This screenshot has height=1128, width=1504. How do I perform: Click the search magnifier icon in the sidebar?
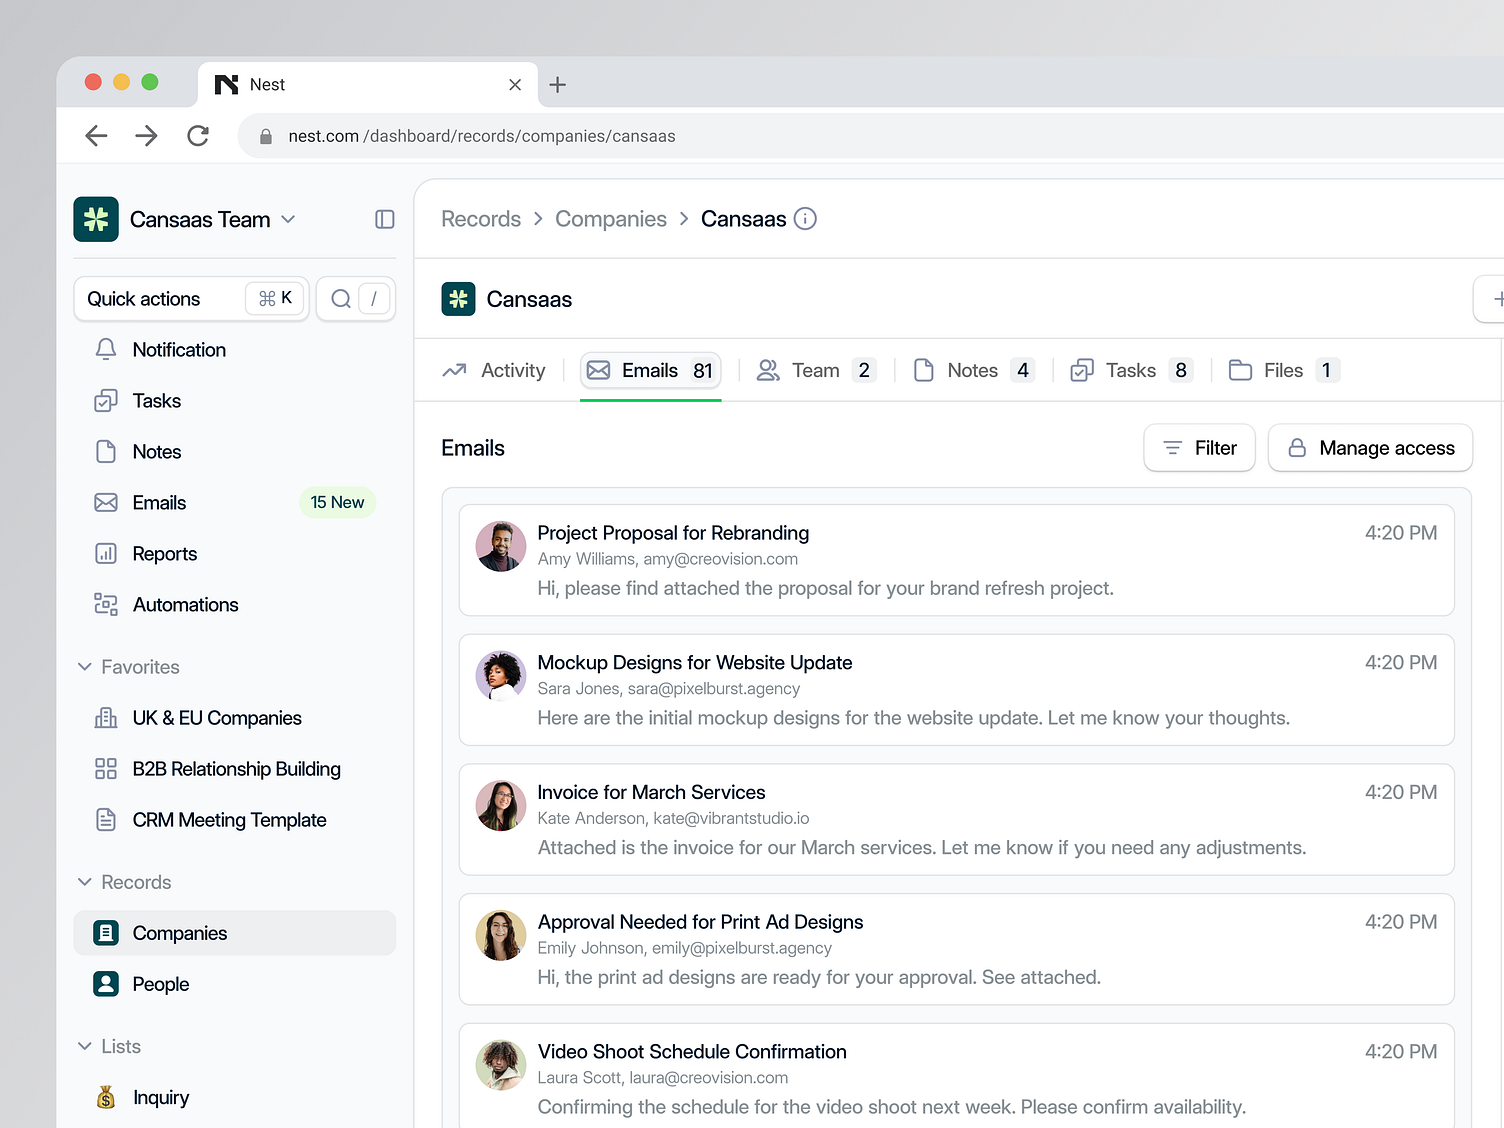coord(340,298)
